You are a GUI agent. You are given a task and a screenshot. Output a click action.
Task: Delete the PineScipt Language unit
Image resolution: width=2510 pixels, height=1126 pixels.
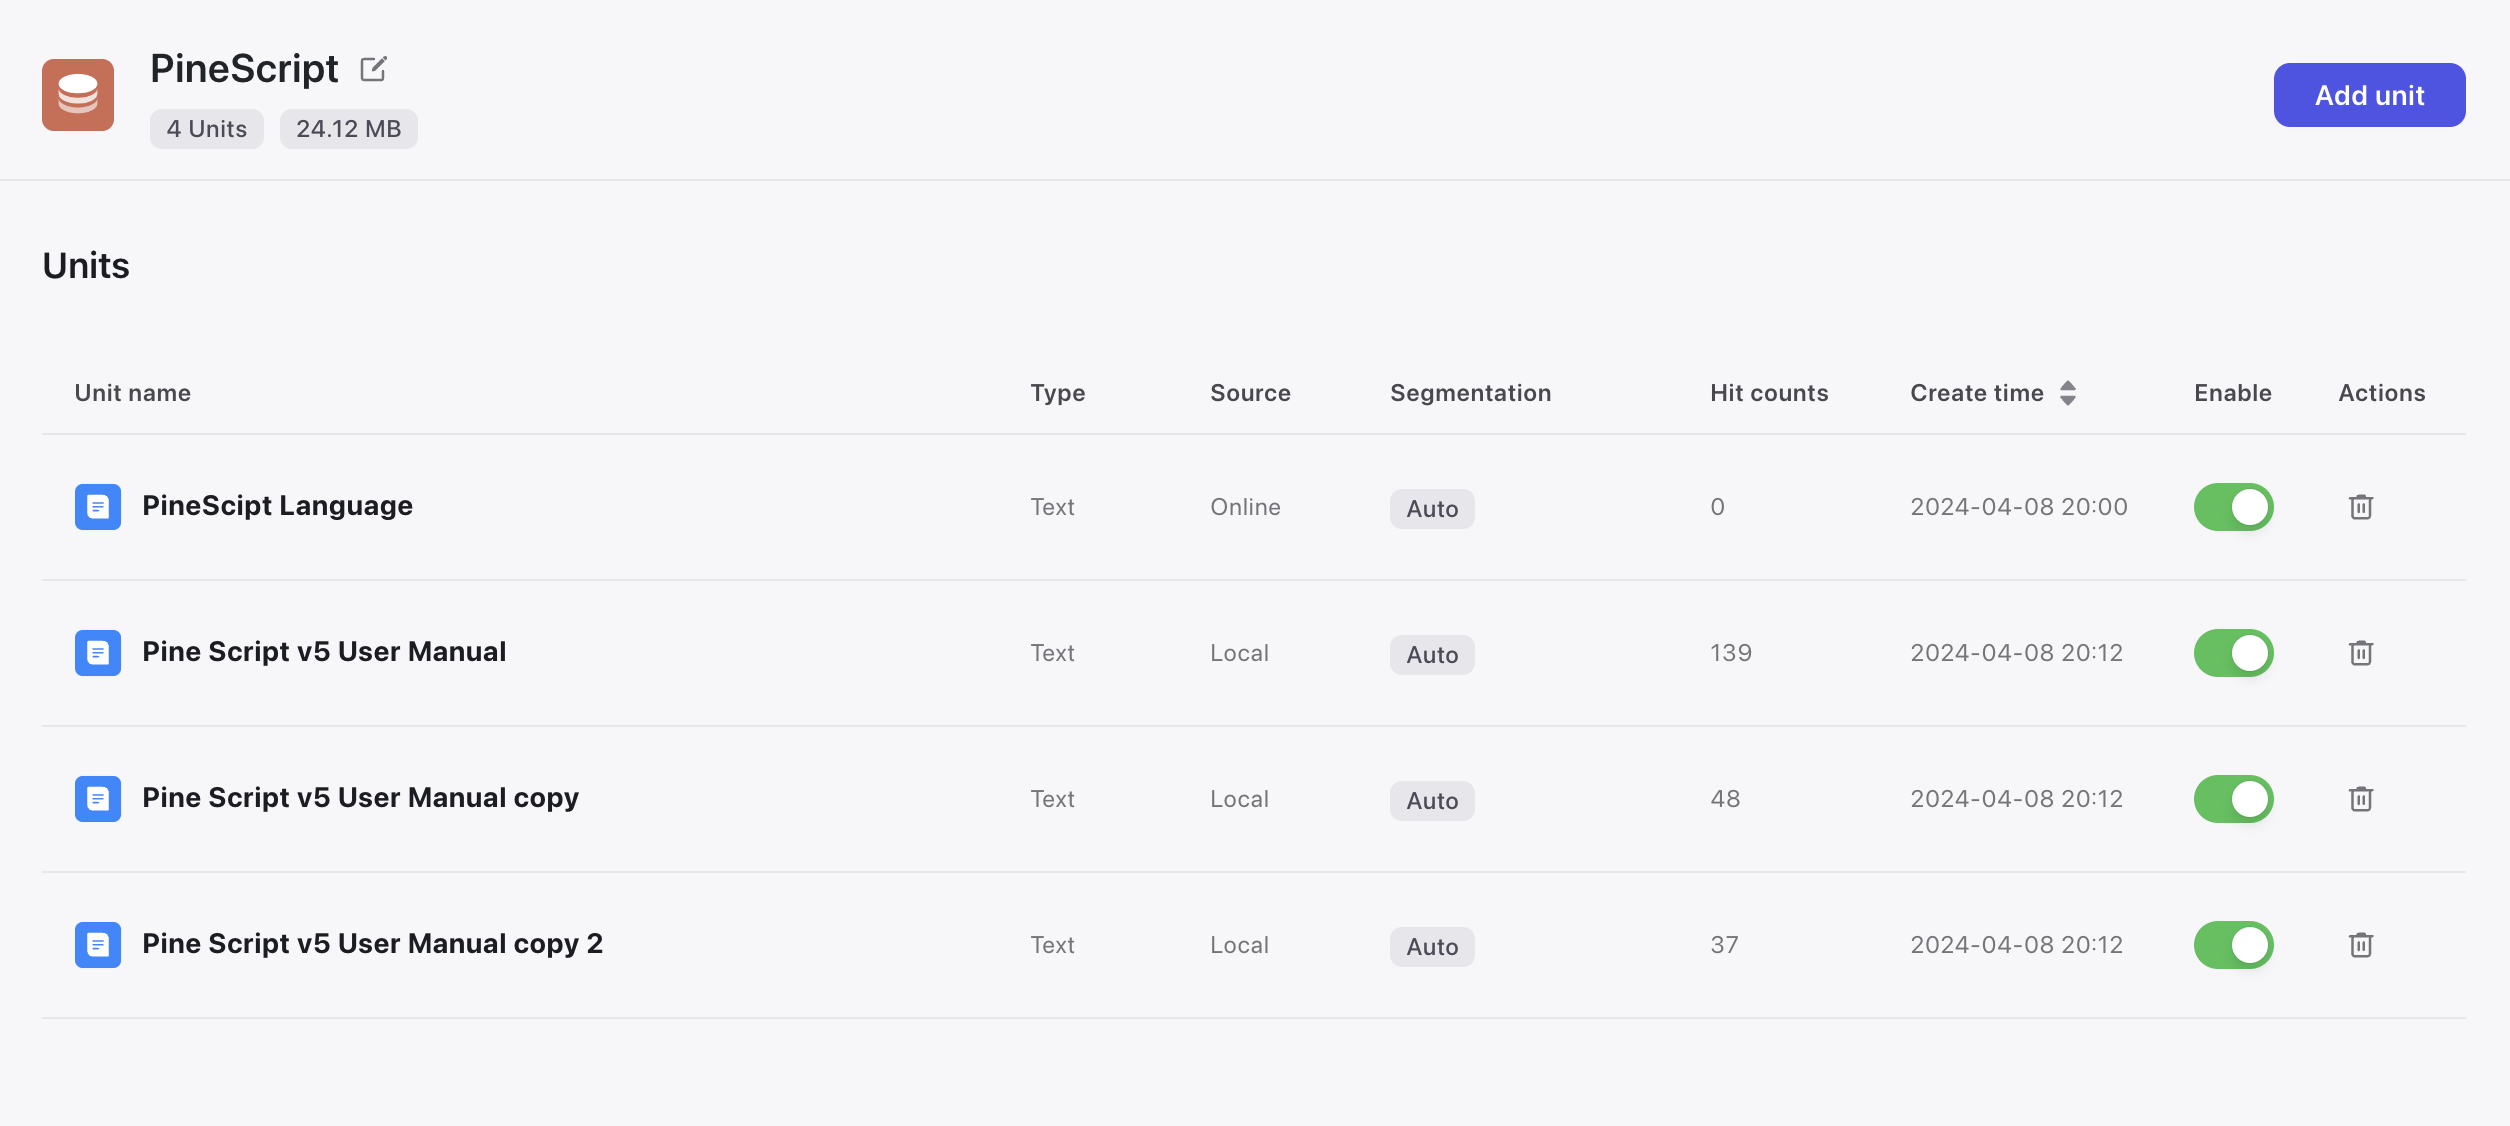click(x=2361, y=507)
